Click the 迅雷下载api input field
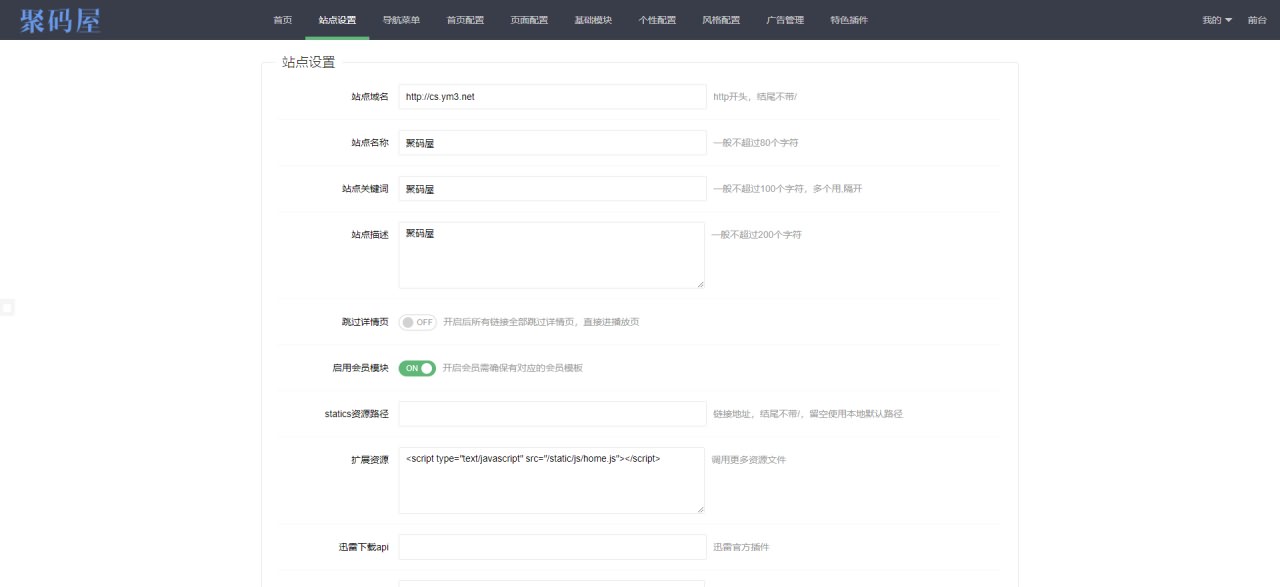 (552, 547)
